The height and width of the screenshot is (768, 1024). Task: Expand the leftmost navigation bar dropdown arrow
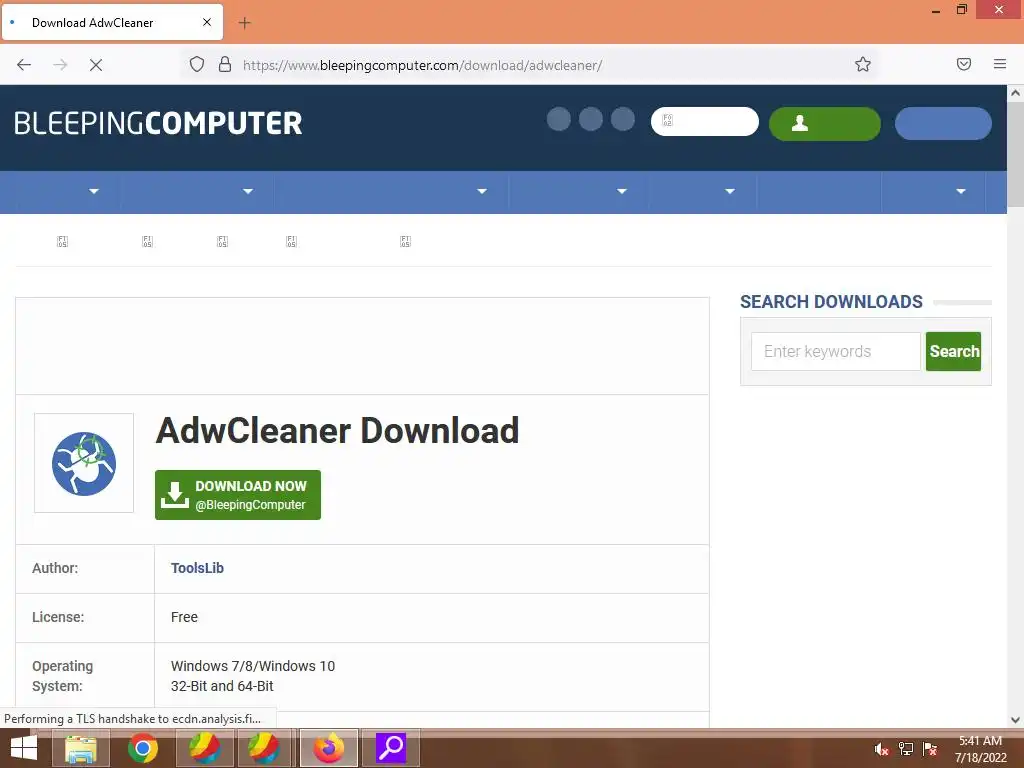coord(94,191)
